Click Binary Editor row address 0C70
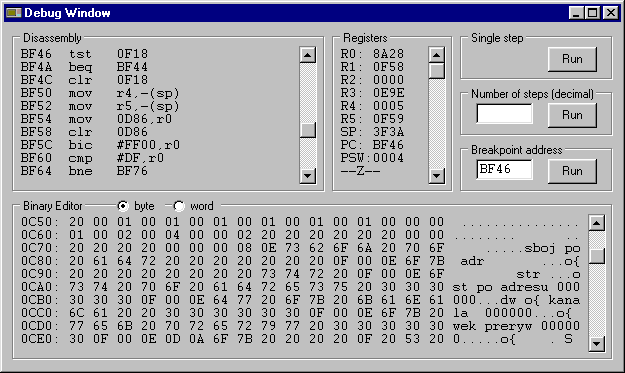Viewport: 625px width, 373px height. point(40,248)
